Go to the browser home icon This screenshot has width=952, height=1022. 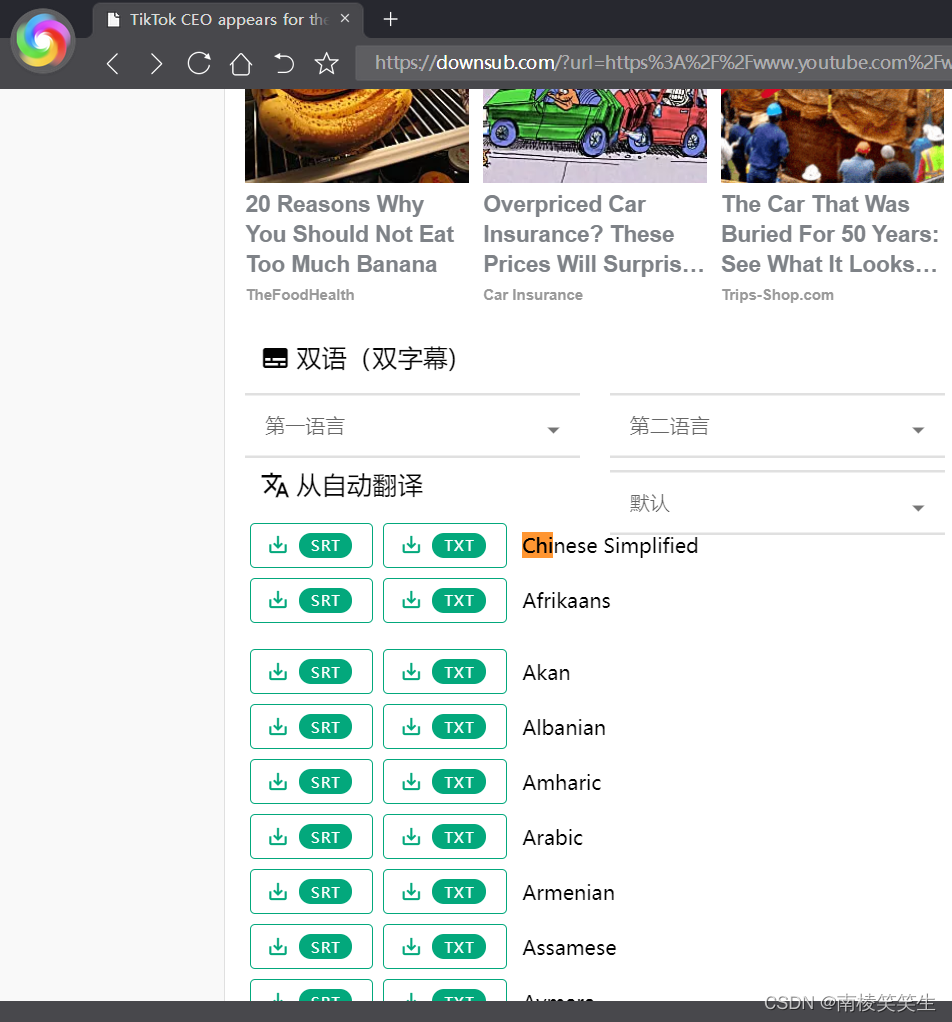click(x=241, y=63)
